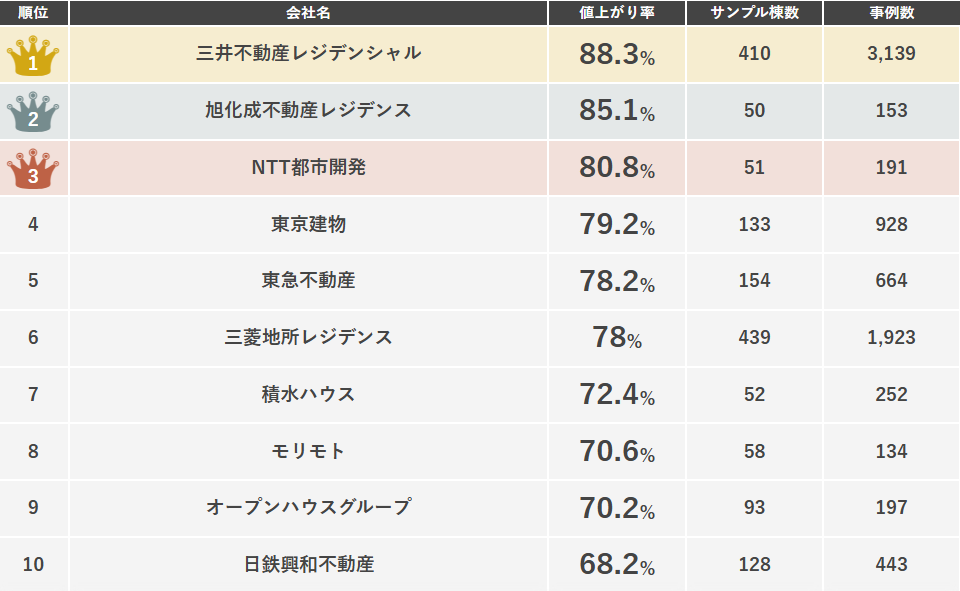960x591 pixels.
Task: Click the サンプル棟数 column header
Action: 754,12
